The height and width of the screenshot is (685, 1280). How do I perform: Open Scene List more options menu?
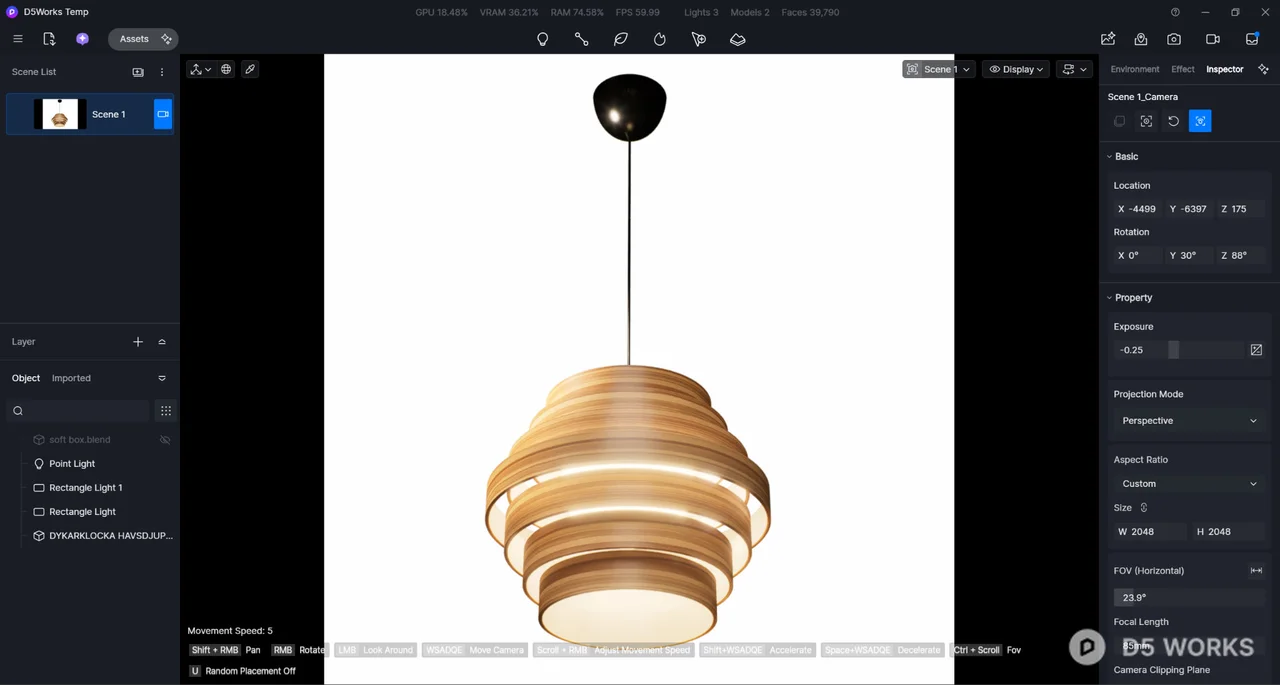(162, 72)
